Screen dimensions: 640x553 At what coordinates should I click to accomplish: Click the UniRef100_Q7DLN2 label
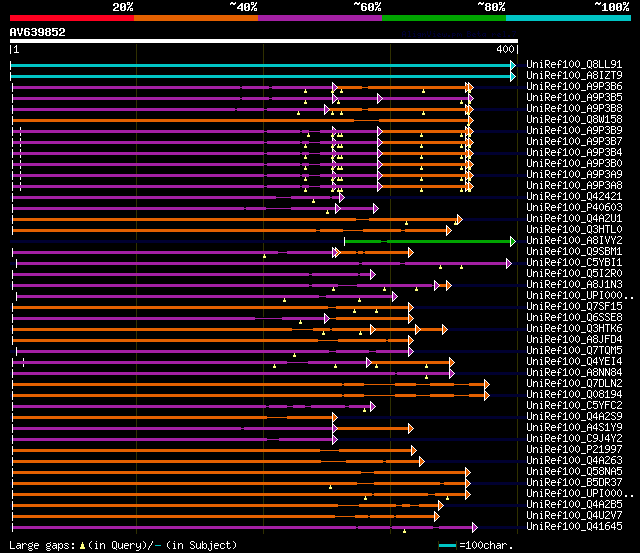(574, 384)
